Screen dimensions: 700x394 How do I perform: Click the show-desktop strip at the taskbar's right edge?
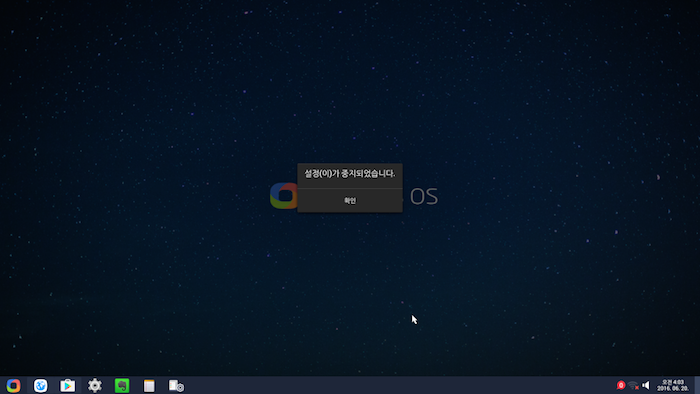(x=697, y=385)
